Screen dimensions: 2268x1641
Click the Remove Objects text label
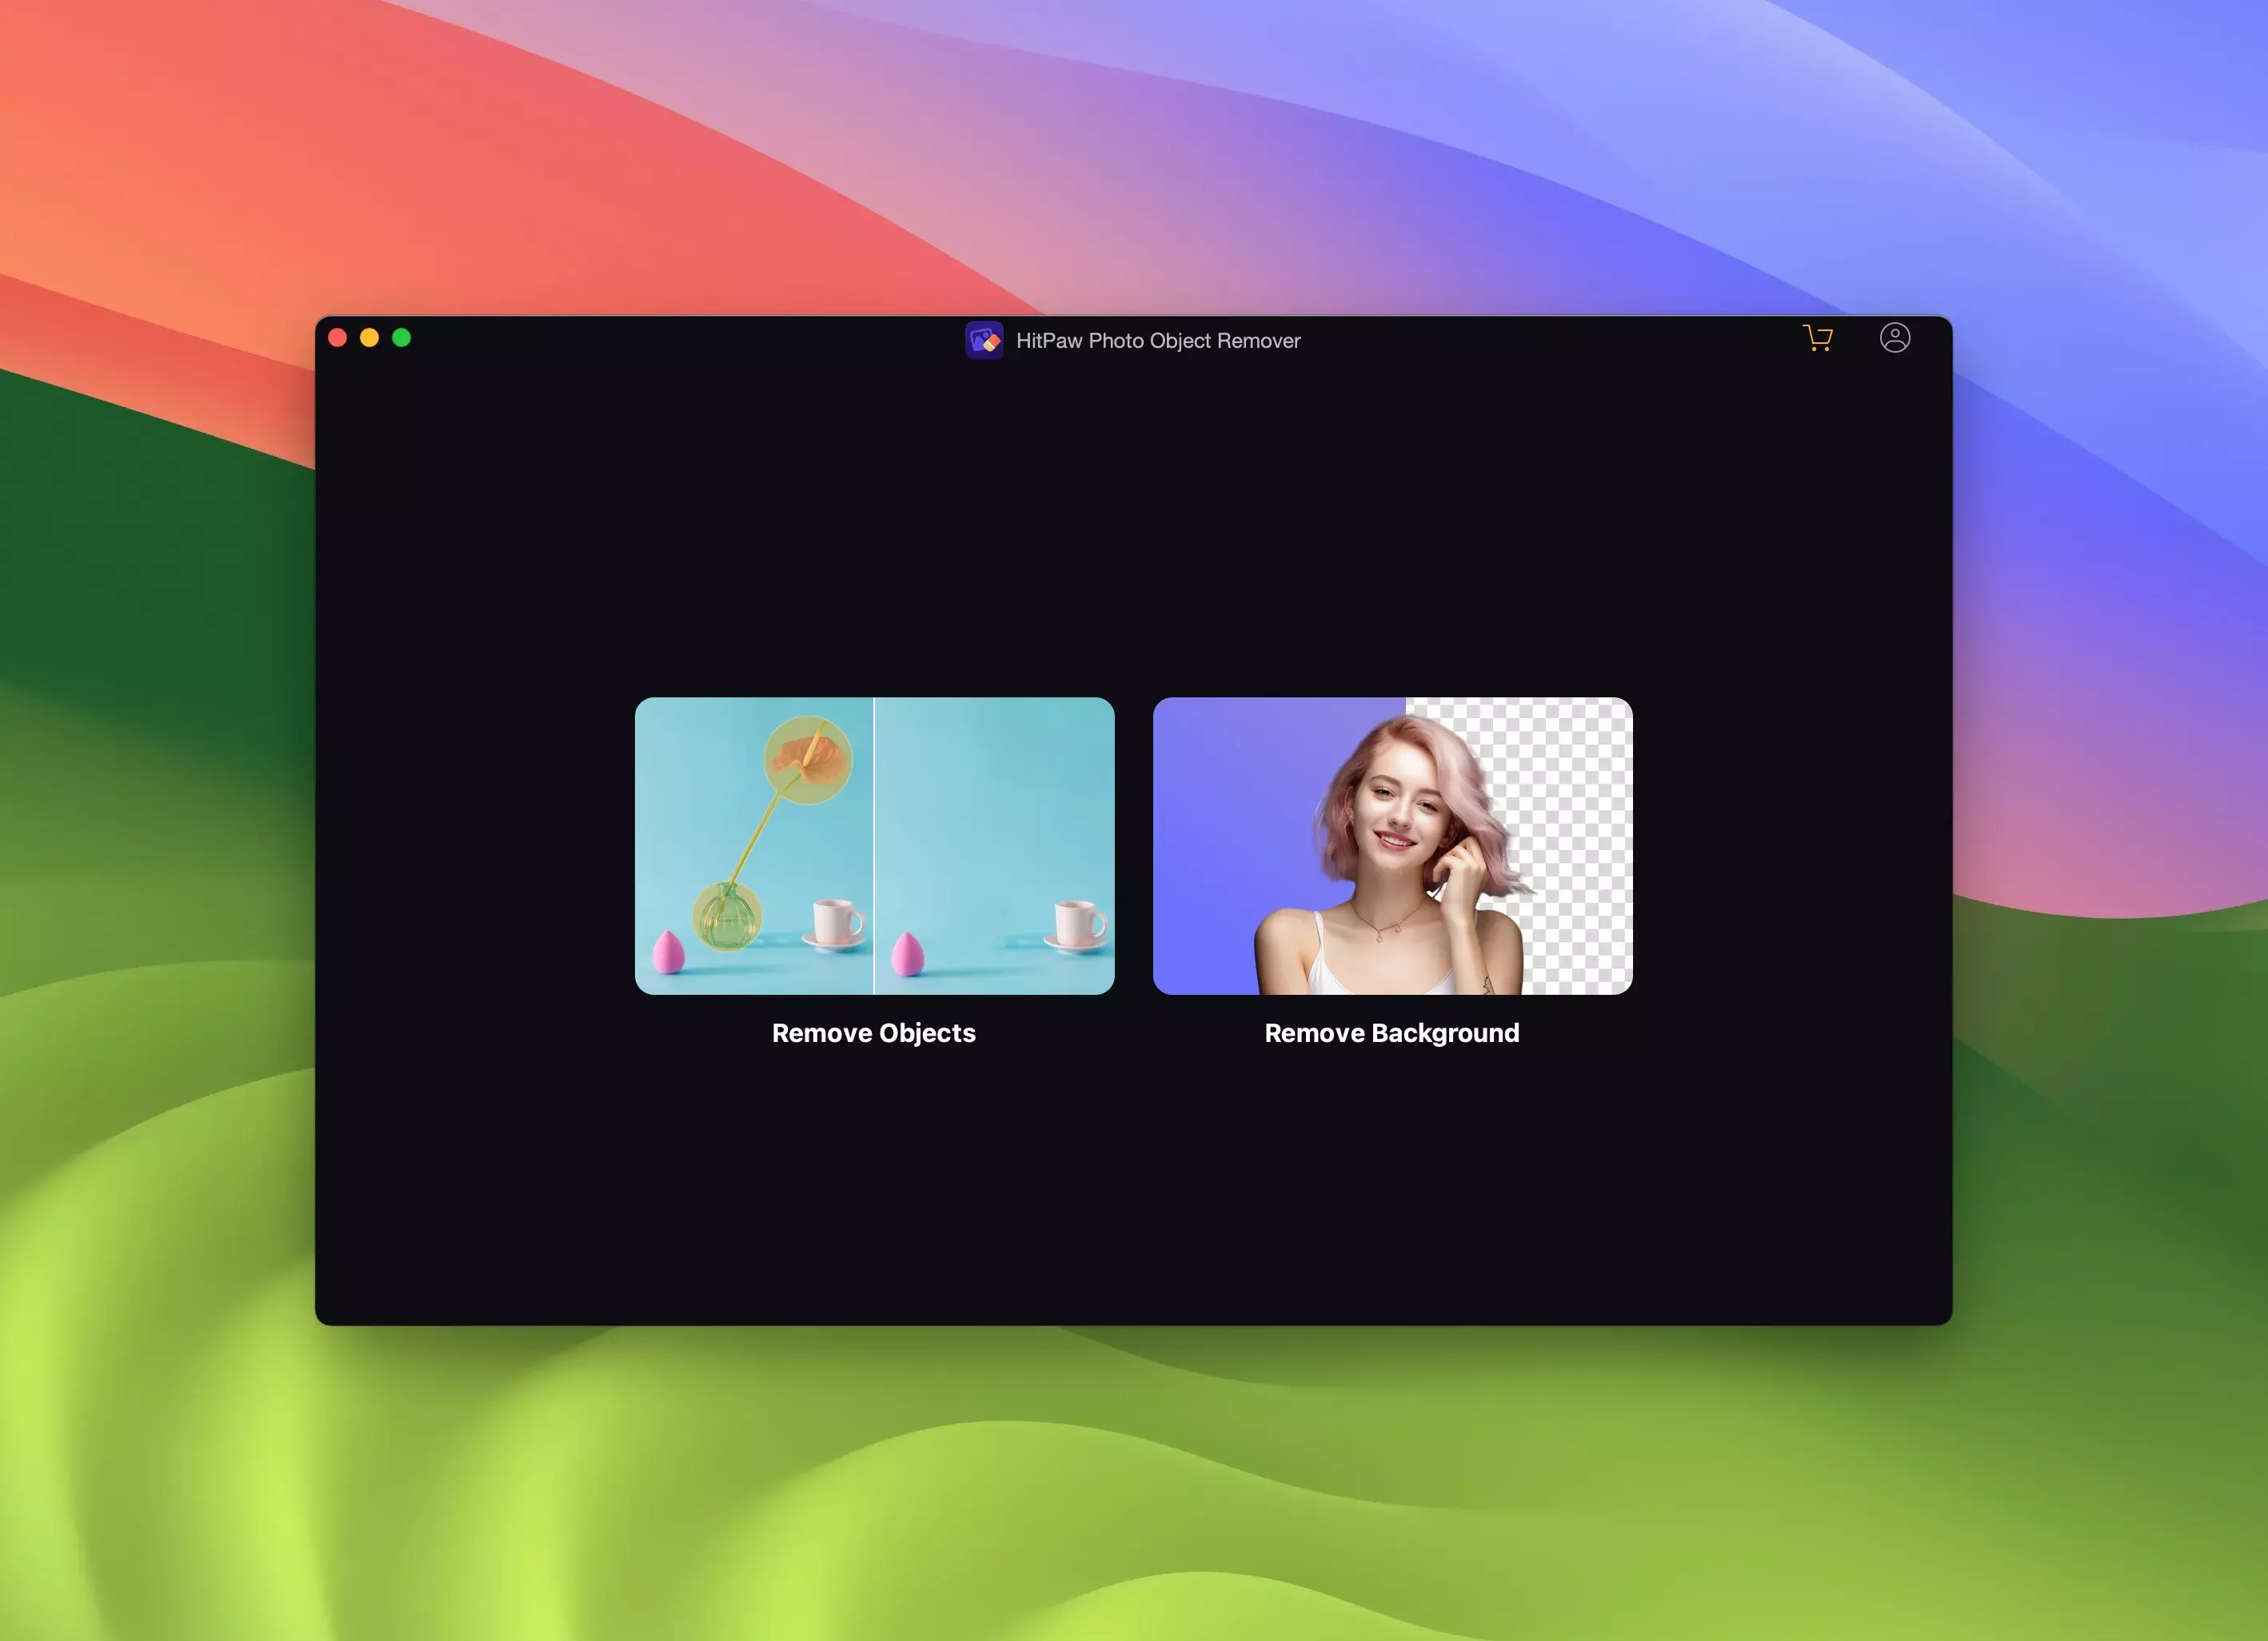(x=873, y=1033)
